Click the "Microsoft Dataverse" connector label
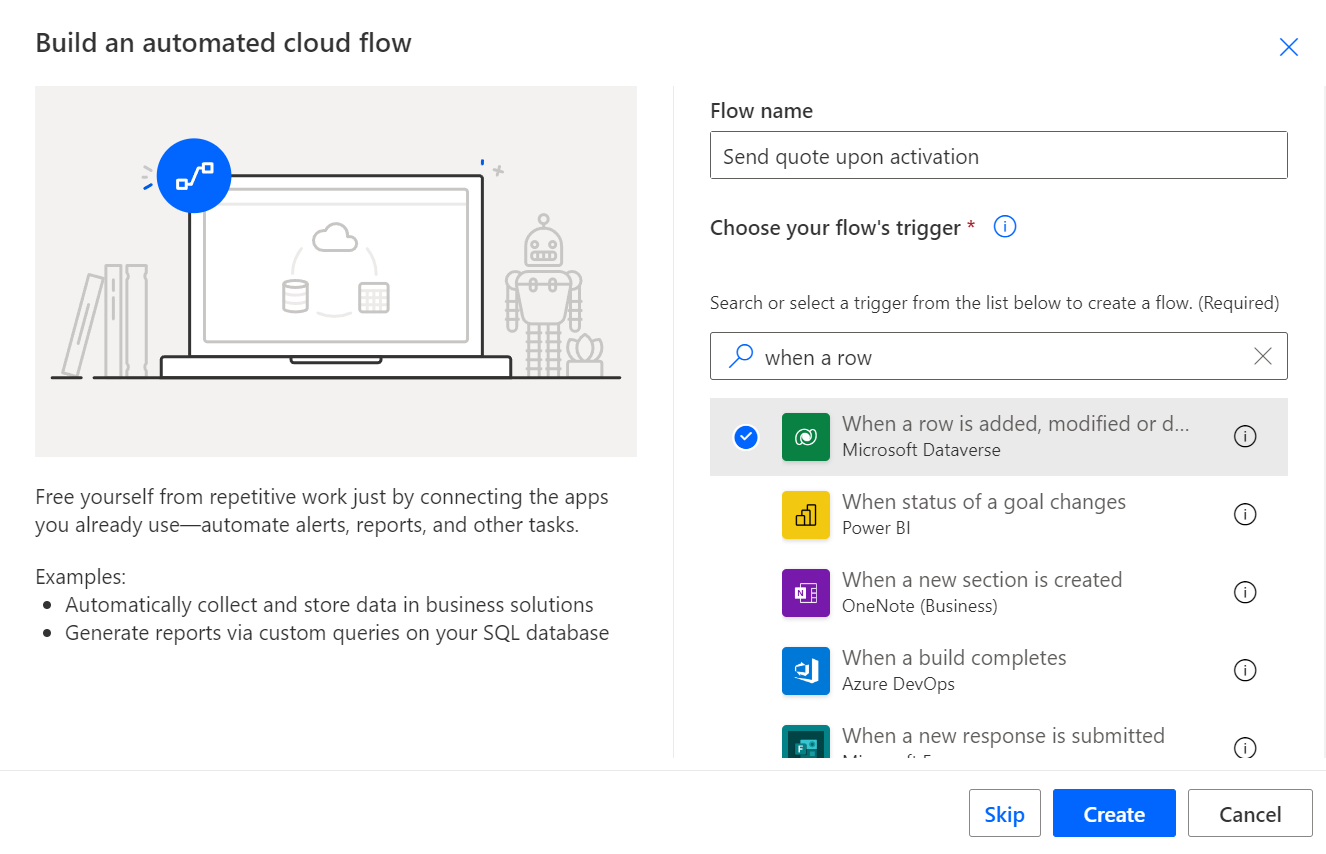Screen dimensions: 1326x854 click(921, 450)
